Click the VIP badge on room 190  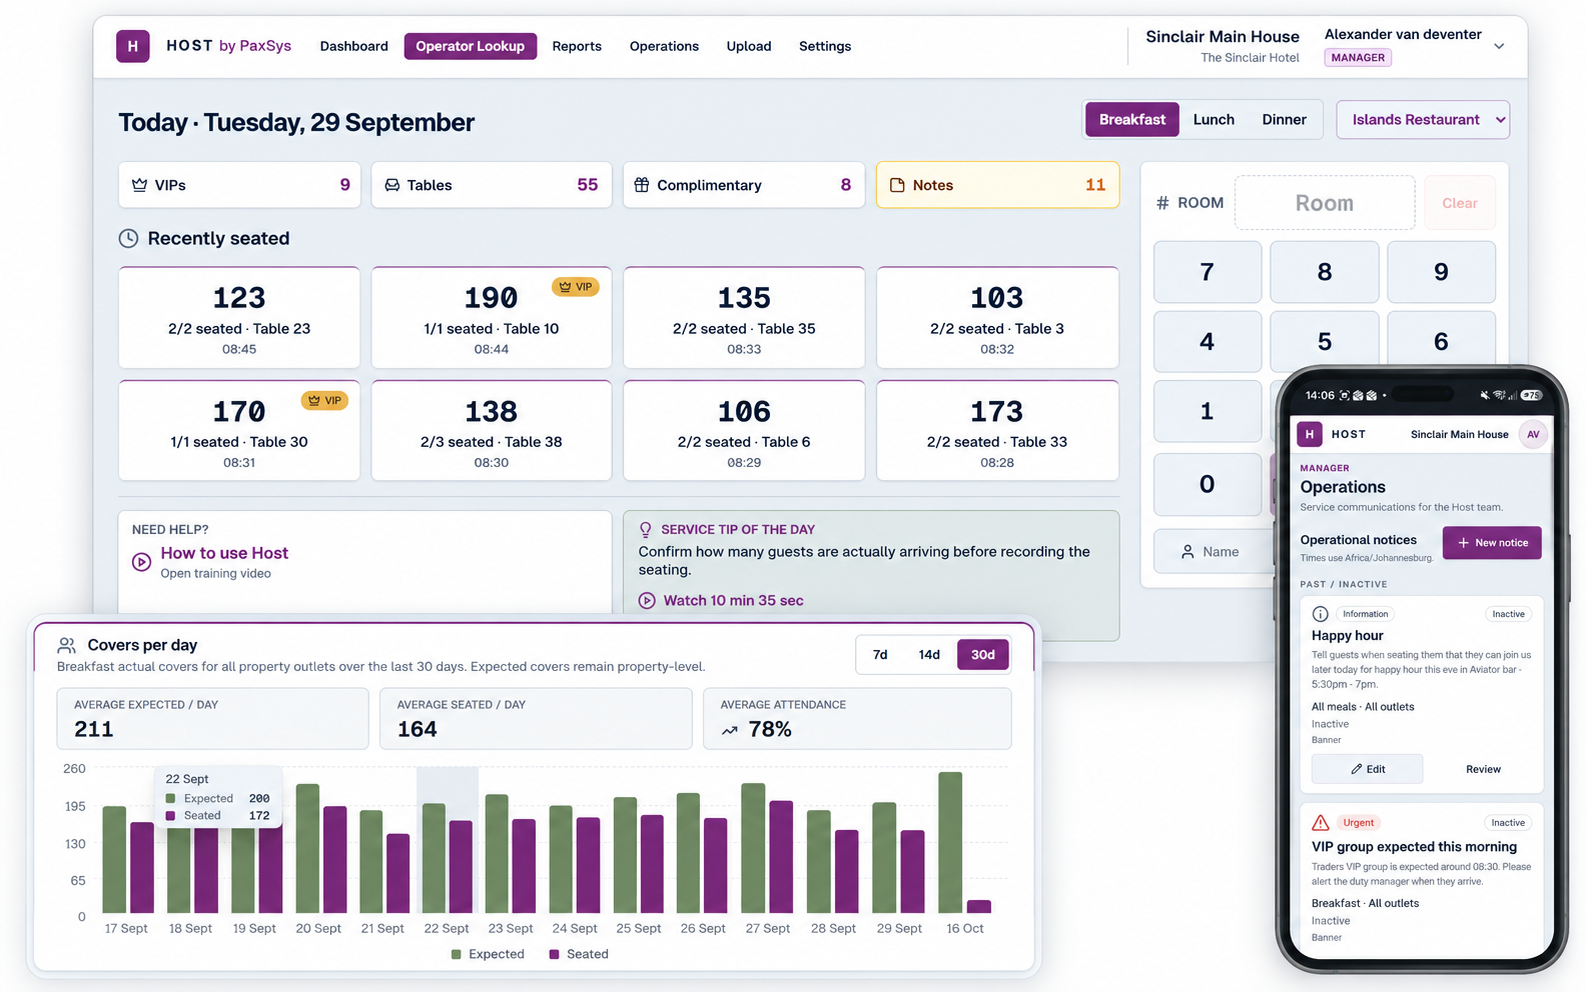point(575,287)
